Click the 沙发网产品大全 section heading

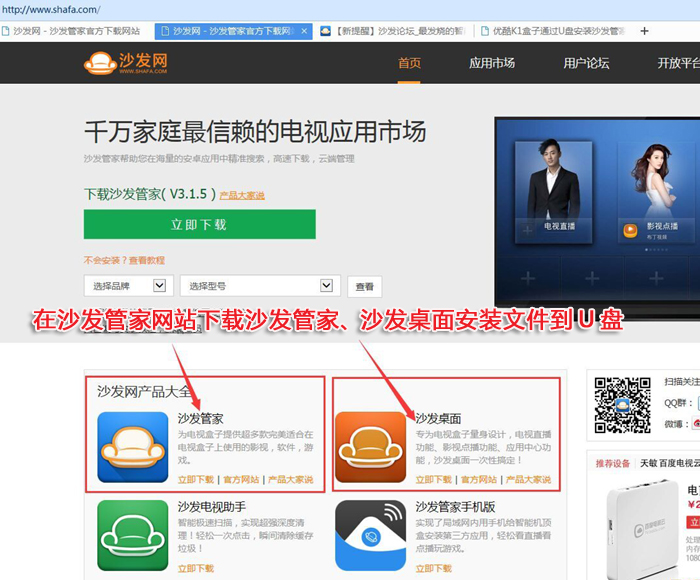144,392
